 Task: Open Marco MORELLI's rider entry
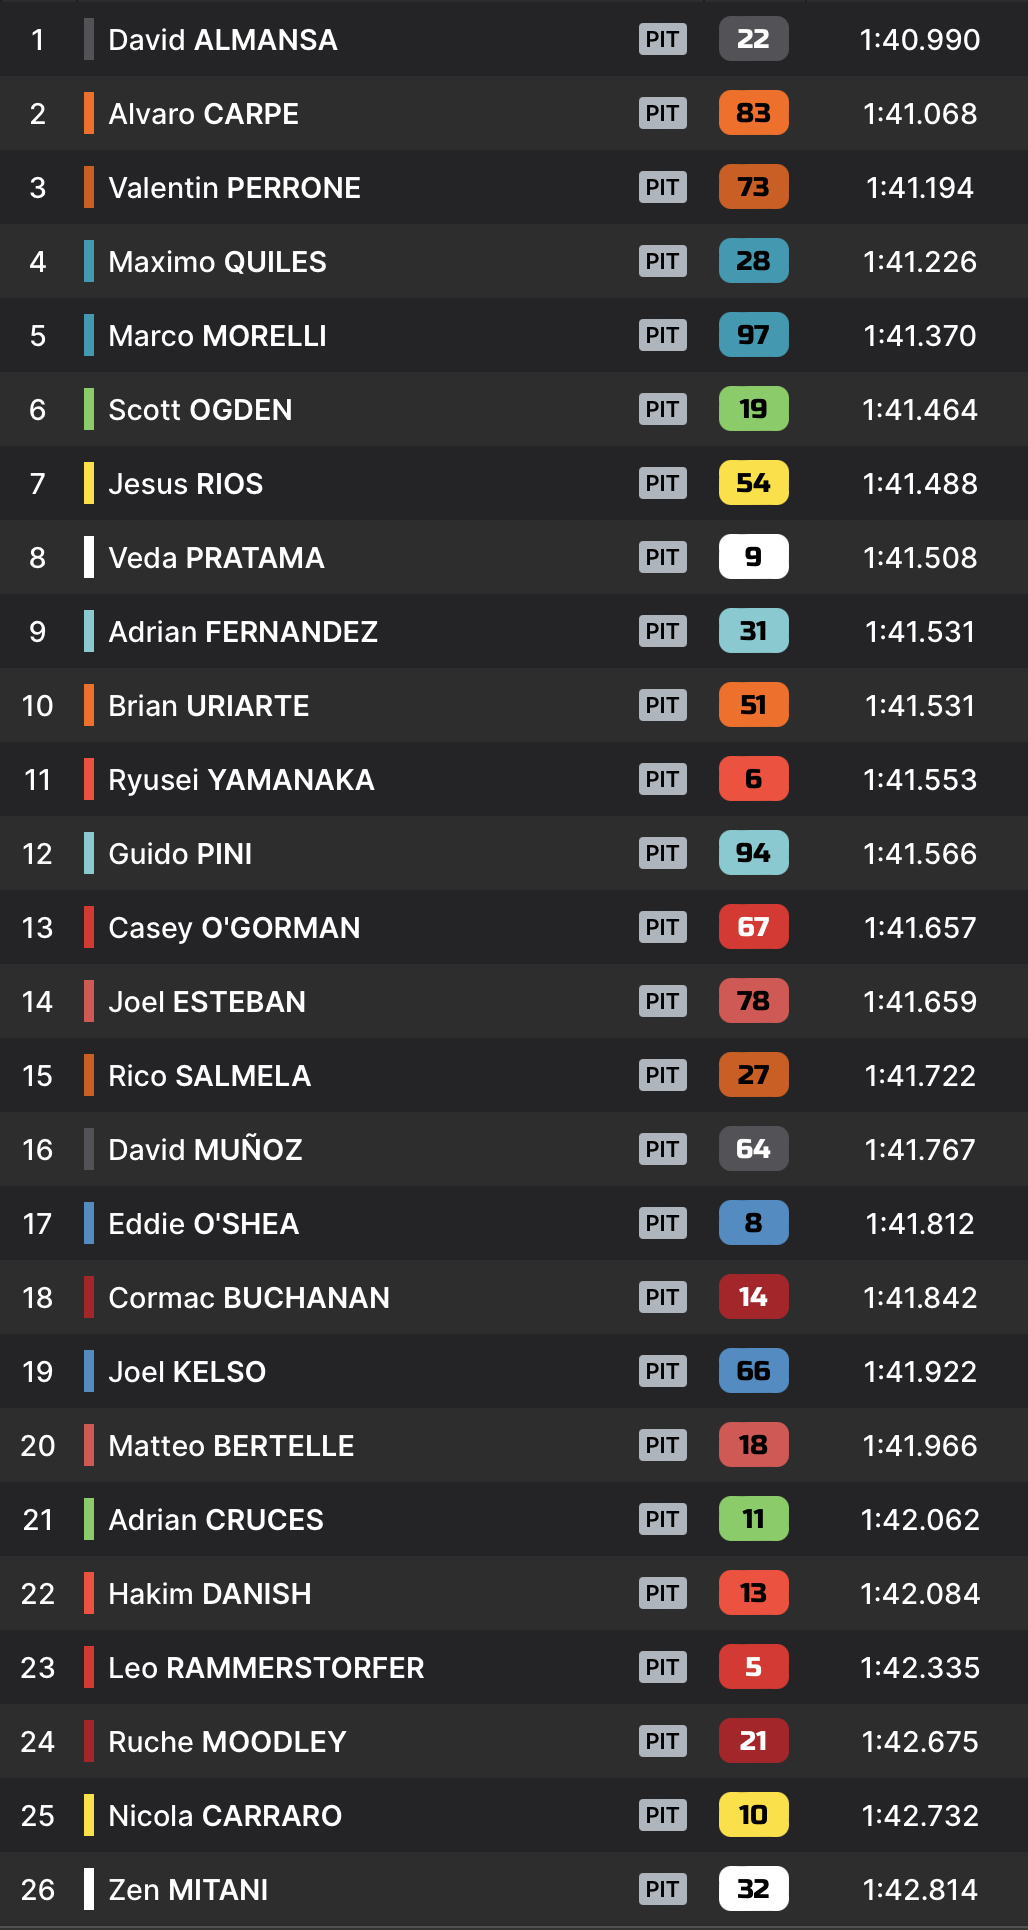pyautogui.click(x=217, y=336)
